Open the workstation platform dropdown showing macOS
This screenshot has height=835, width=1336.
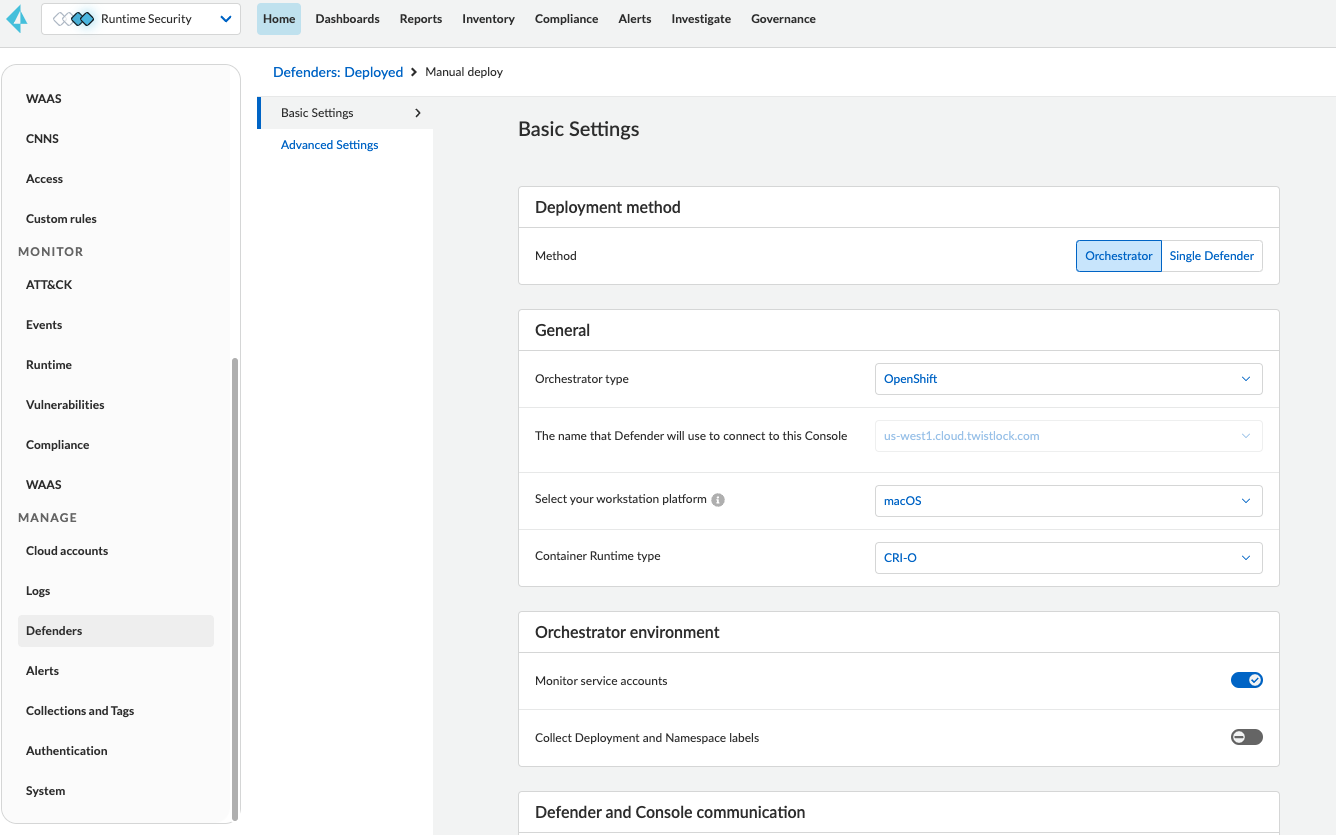click(1068, 500)
